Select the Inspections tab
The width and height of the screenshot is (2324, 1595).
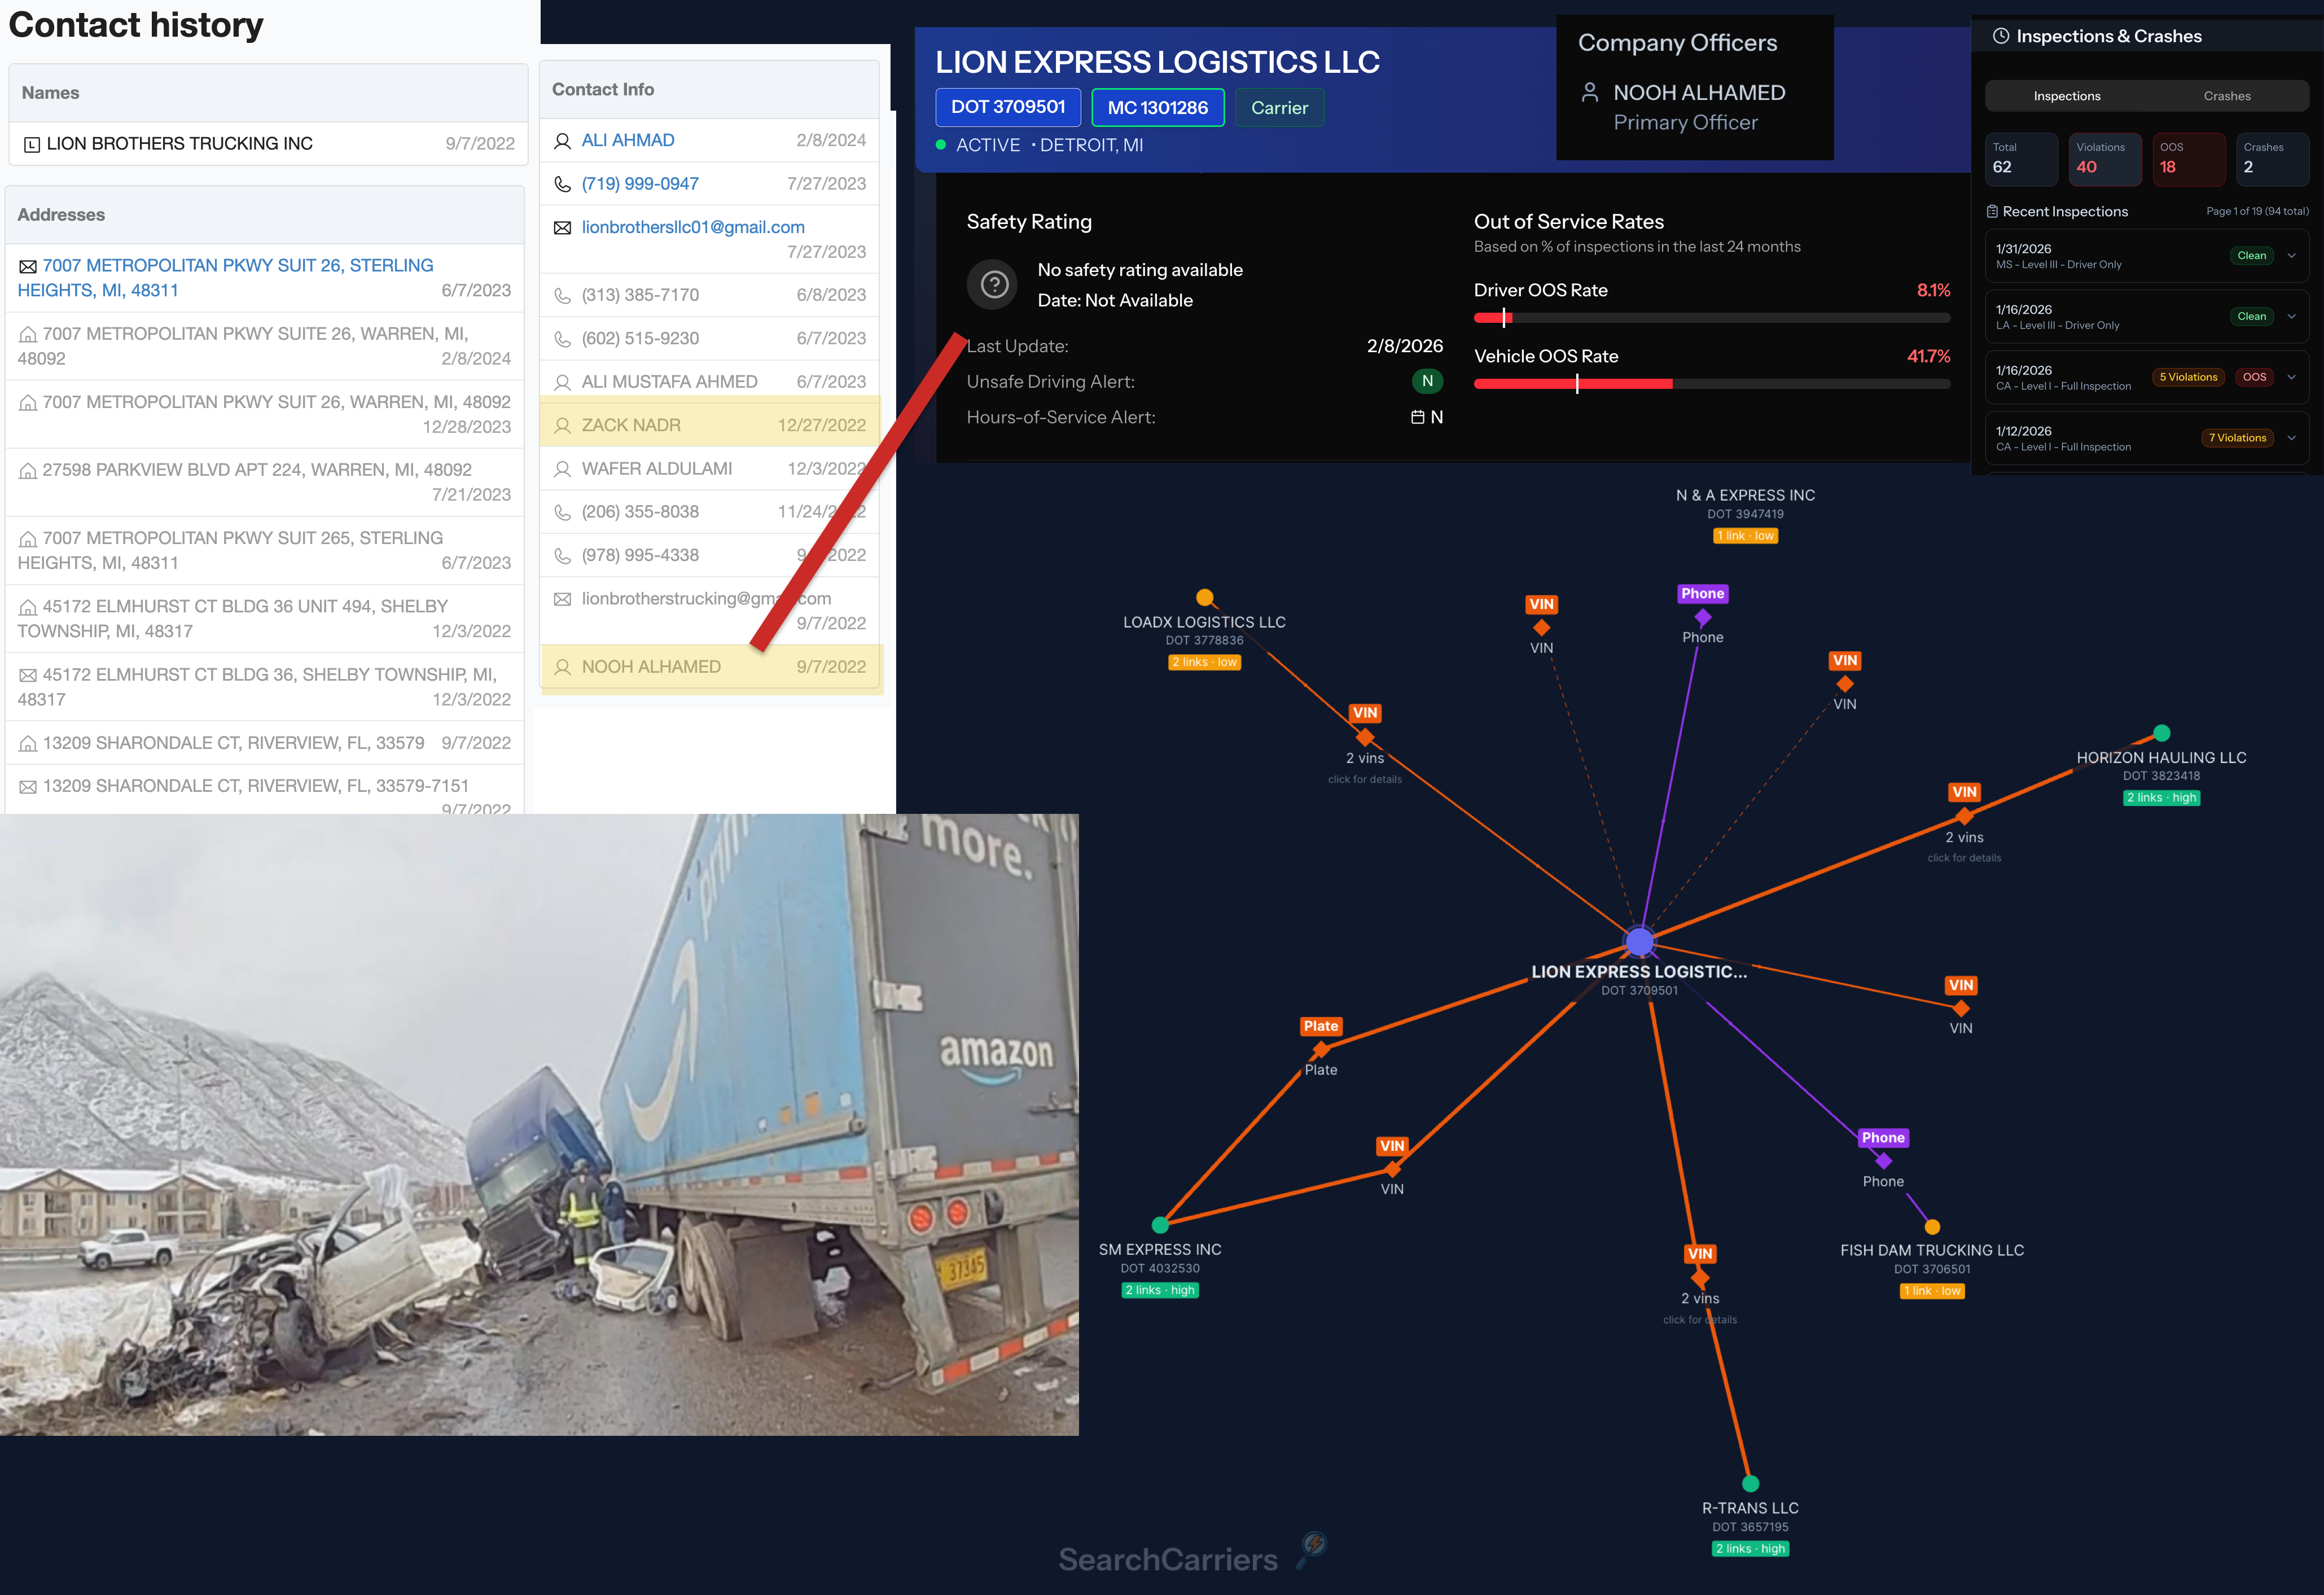(x=2066, y=96)
